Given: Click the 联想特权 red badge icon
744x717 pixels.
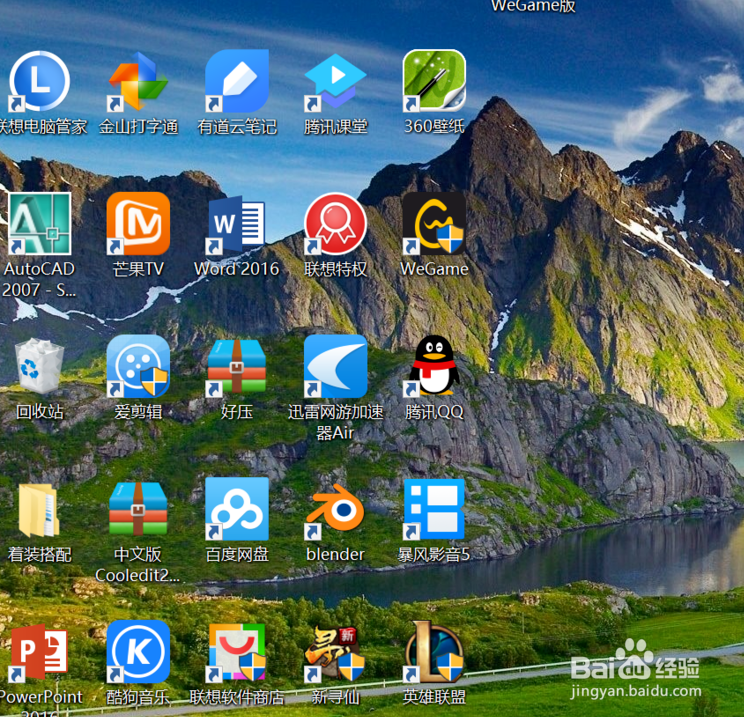Looking at the screenshot, I should (x=335, y=223).
